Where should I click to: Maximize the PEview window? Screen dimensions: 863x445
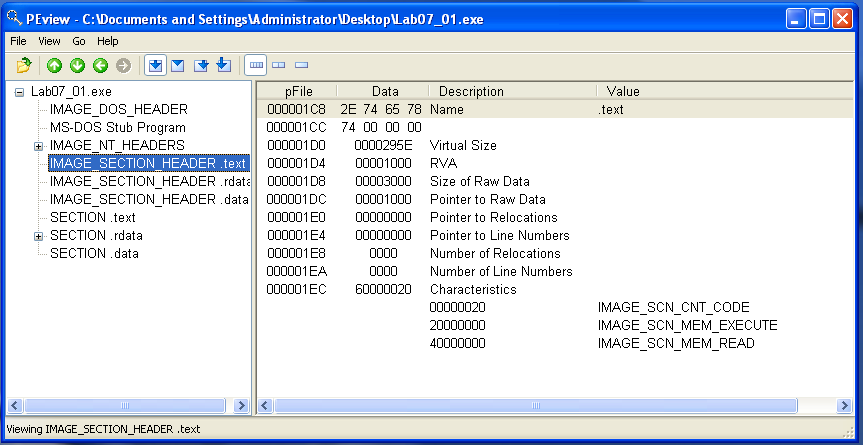[820, 19]
